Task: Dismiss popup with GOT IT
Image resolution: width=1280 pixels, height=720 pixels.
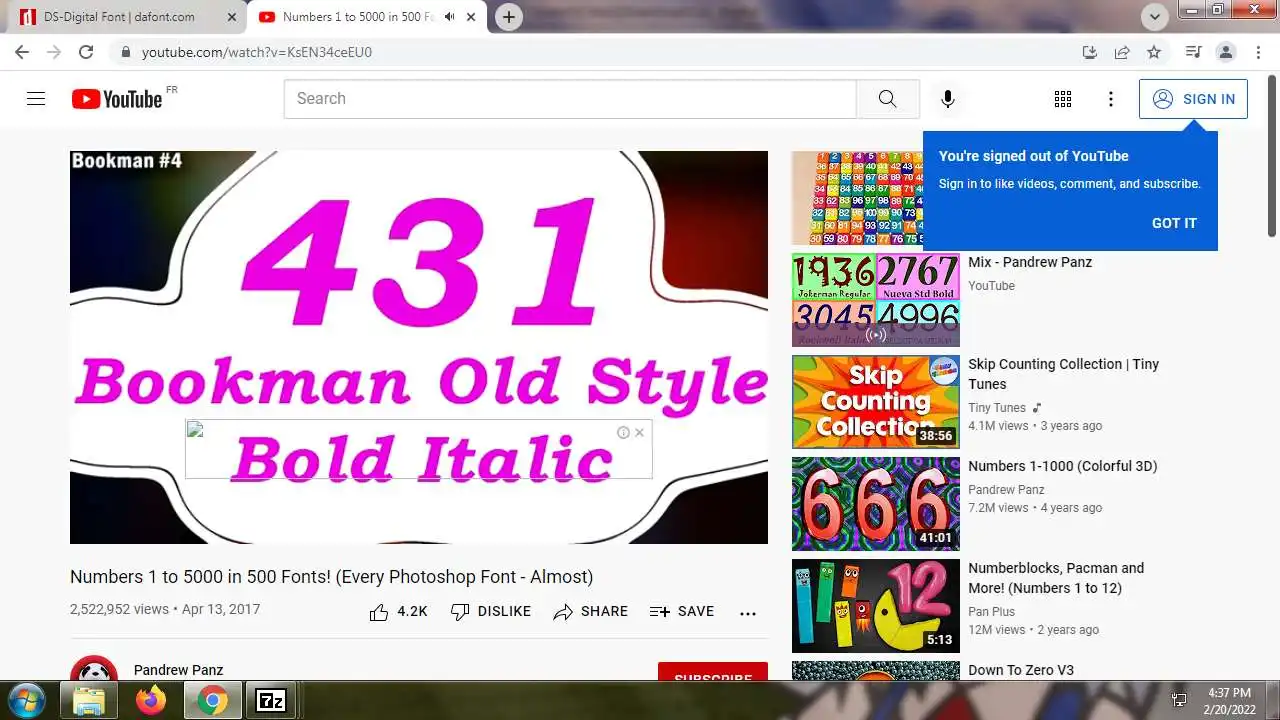Action: point(1174,223)
